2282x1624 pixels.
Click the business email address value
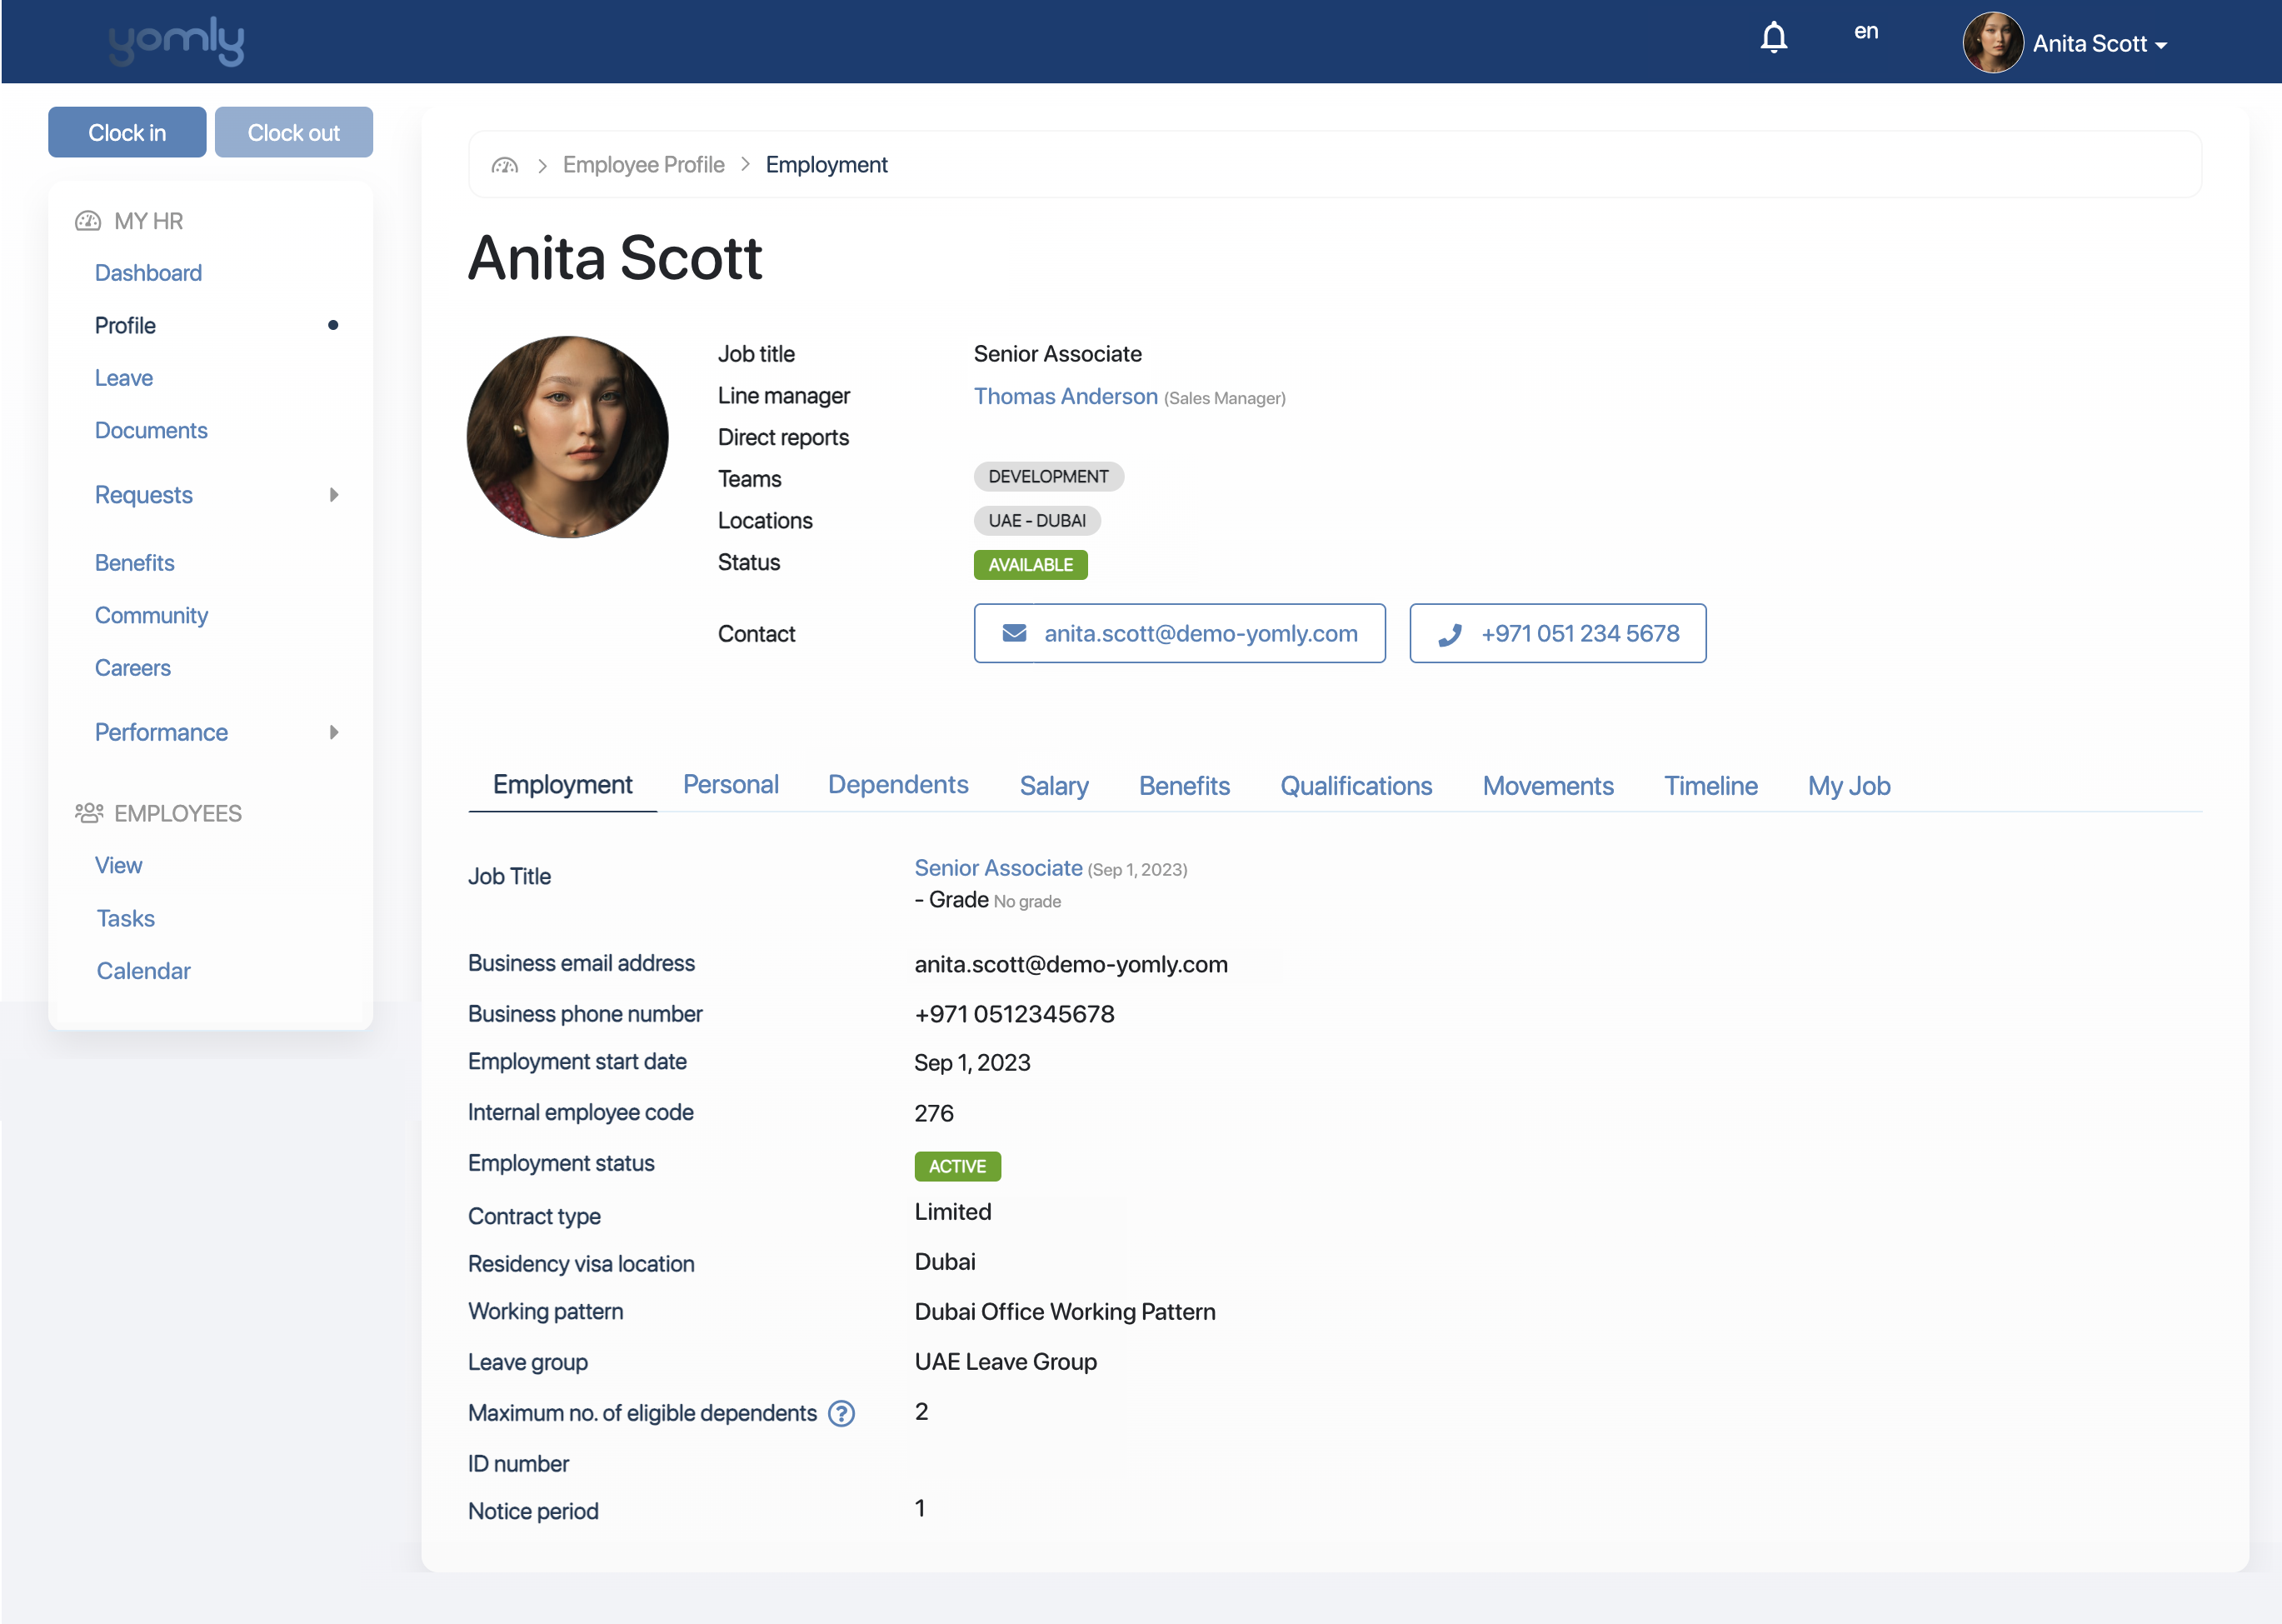[1071, 964]
